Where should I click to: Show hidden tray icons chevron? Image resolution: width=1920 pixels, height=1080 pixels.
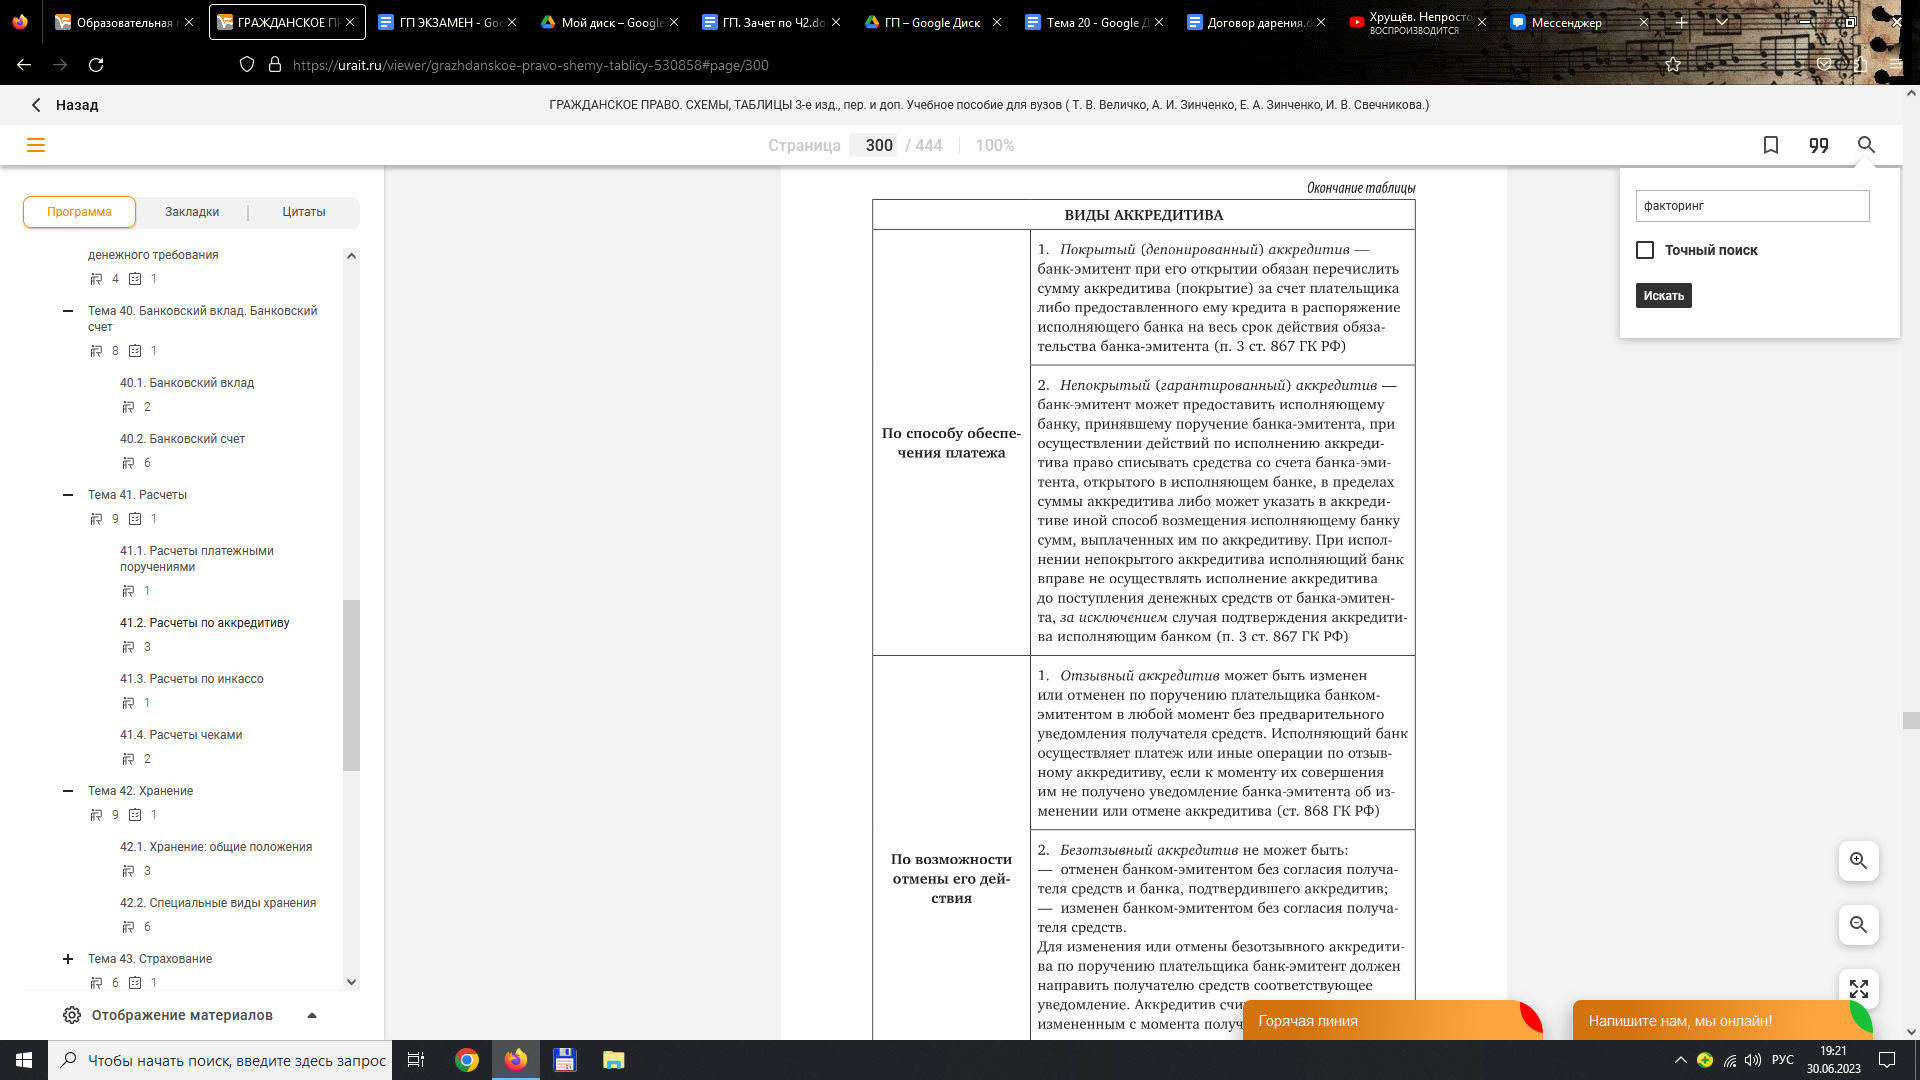(1680, 1060)
